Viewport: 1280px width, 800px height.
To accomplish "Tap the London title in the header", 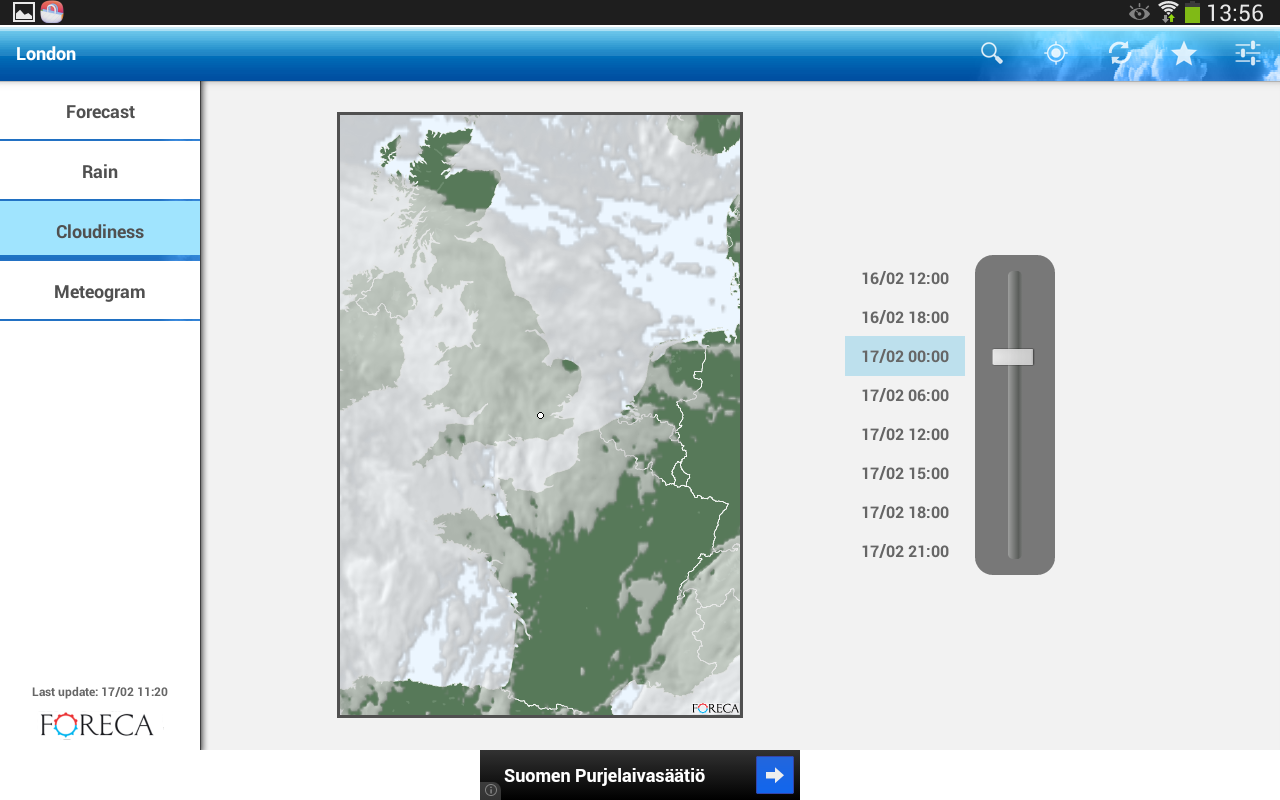I will pyautogui.click(x=46, y=54).
